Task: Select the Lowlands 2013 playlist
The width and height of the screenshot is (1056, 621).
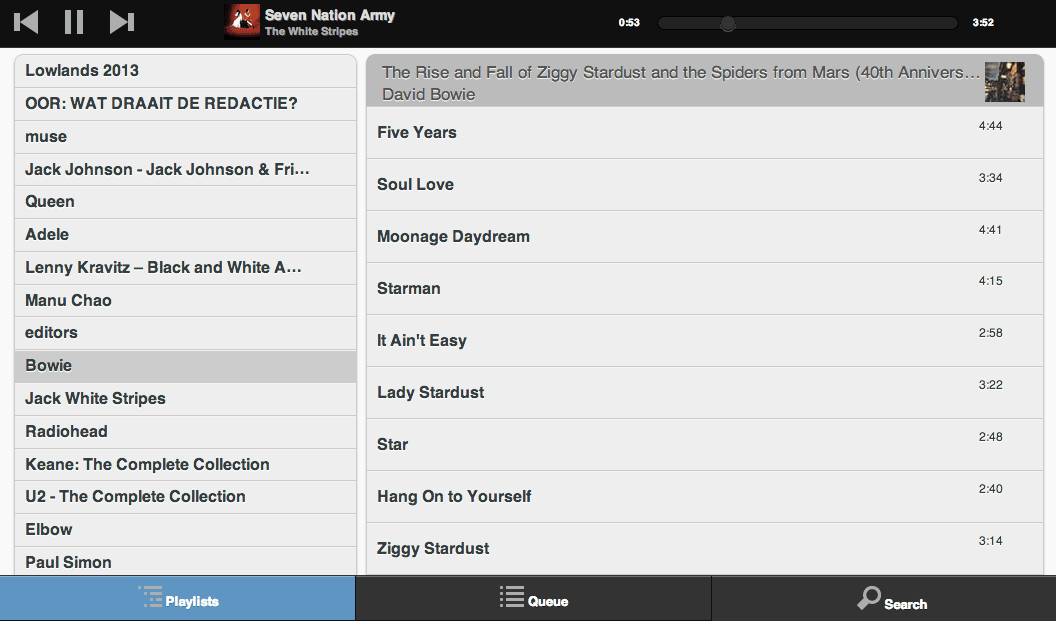Action: [185, 71]
